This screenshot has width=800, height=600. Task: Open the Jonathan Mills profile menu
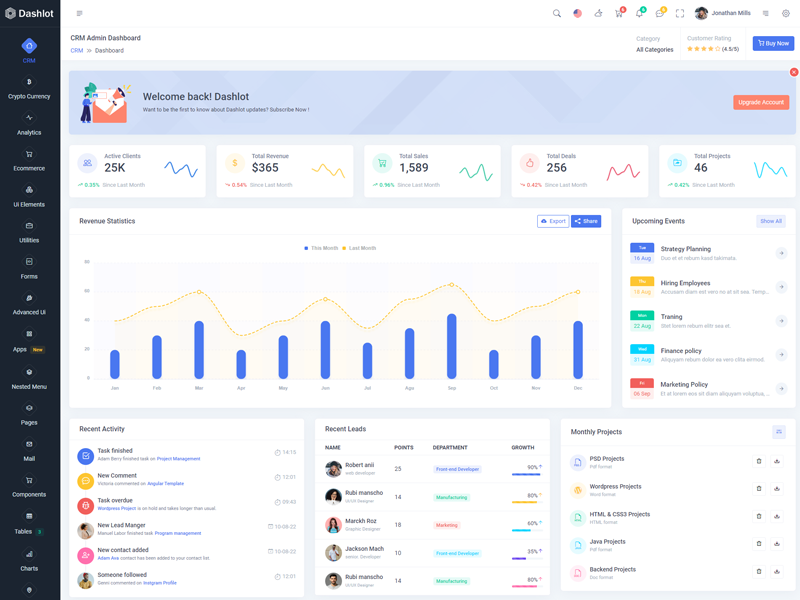[723, 13]
